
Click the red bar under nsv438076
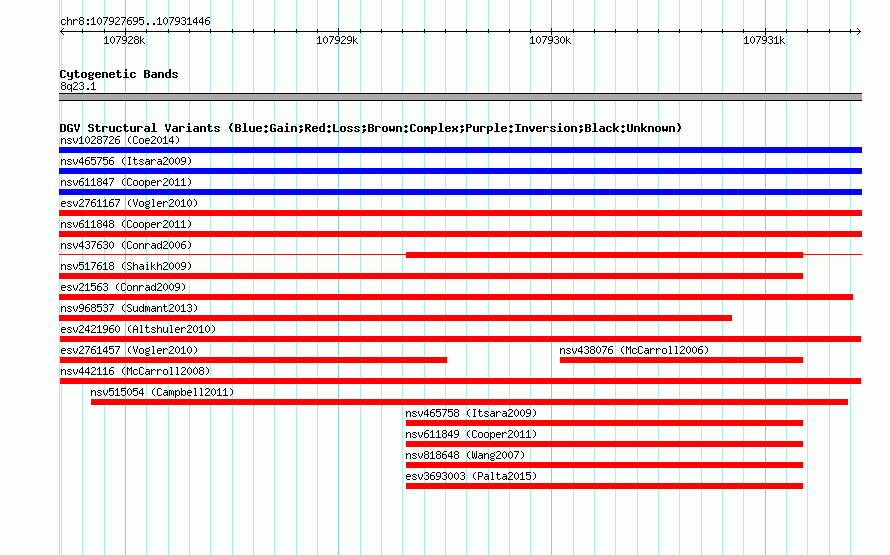pos(681,360)
